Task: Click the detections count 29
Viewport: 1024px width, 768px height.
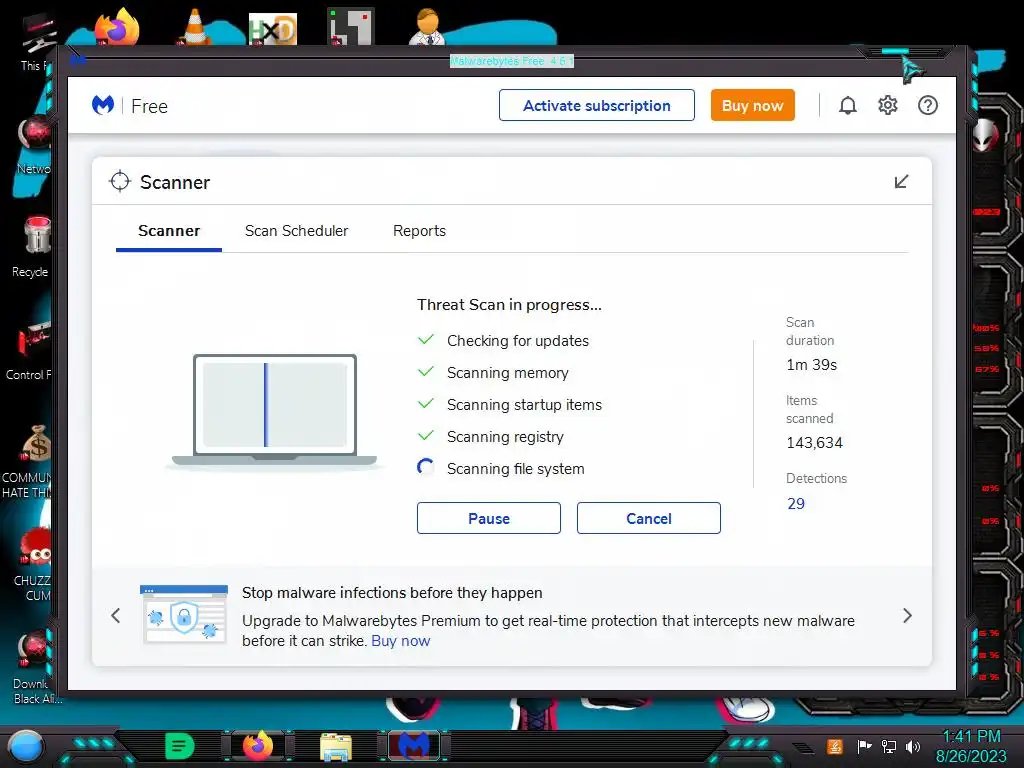Action: click(x=795, y=504)
